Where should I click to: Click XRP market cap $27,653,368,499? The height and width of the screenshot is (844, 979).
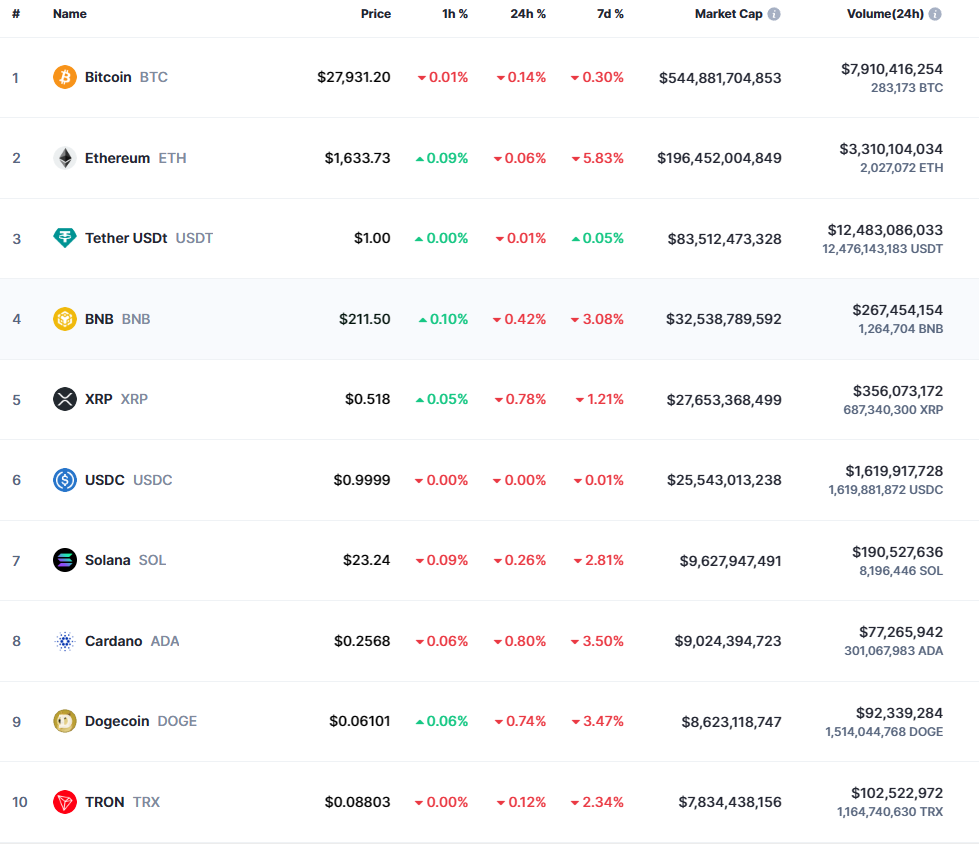click(724, 400)
